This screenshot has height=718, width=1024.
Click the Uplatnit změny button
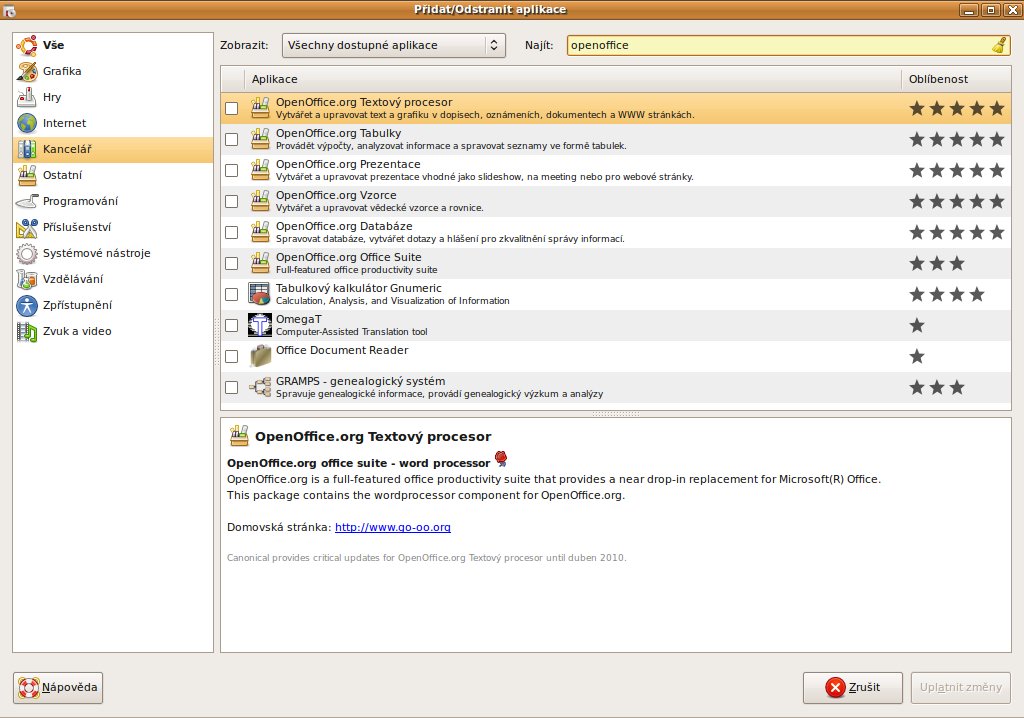tap(961, 687)
